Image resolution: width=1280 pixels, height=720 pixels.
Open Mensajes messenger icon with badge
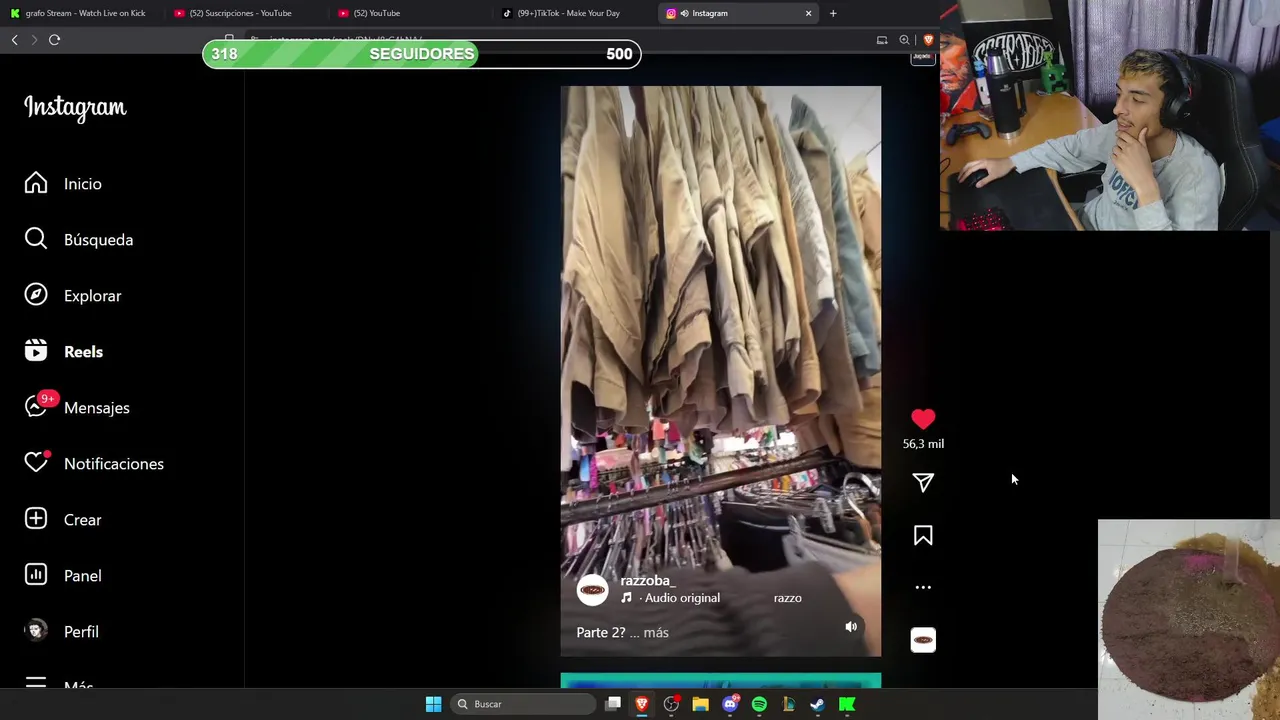click(x=38, y=406)
